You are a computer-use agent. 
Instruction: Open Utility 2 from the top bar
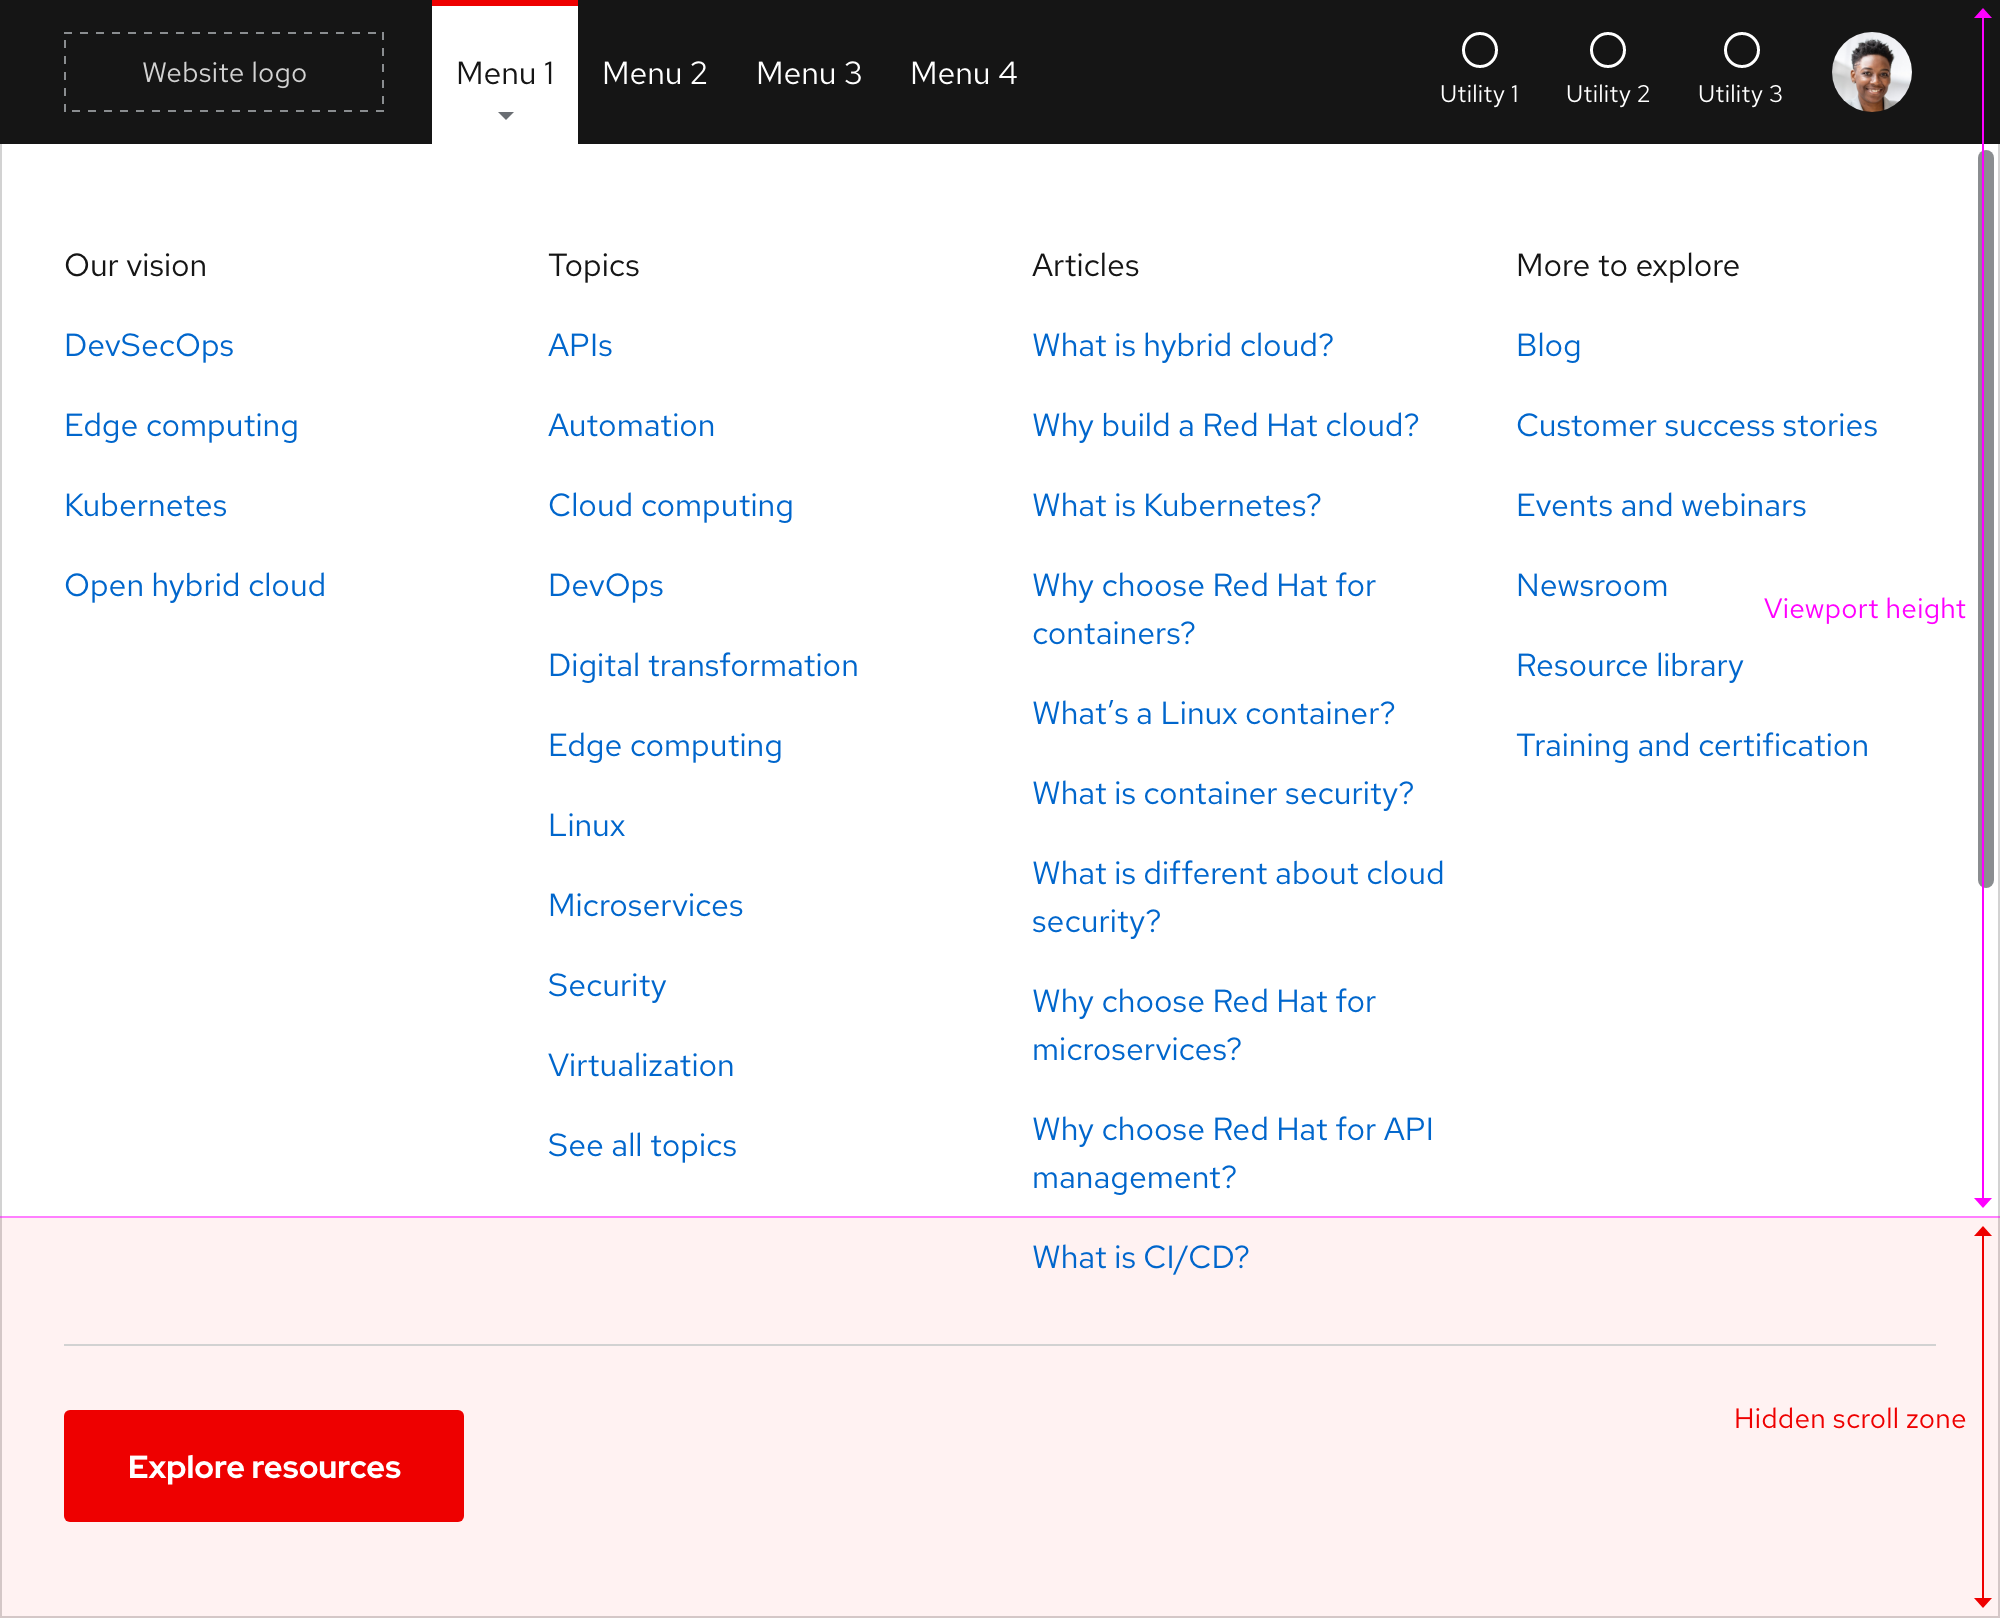point(1606,70)
